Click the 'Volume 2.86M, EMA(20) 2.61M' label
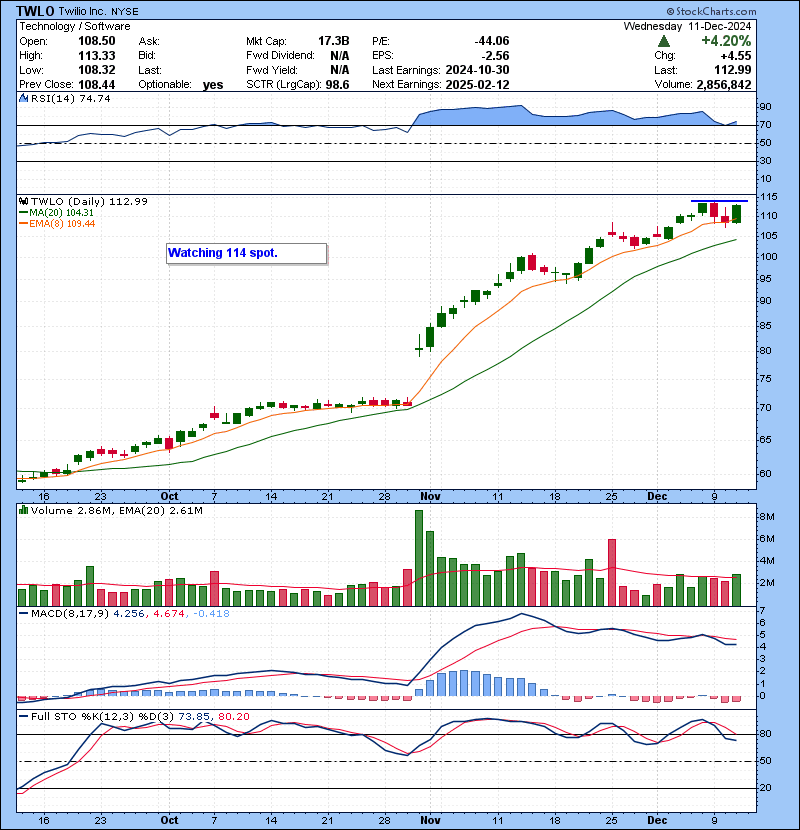This screenshot has height=830, width=800. click(116, 510)
